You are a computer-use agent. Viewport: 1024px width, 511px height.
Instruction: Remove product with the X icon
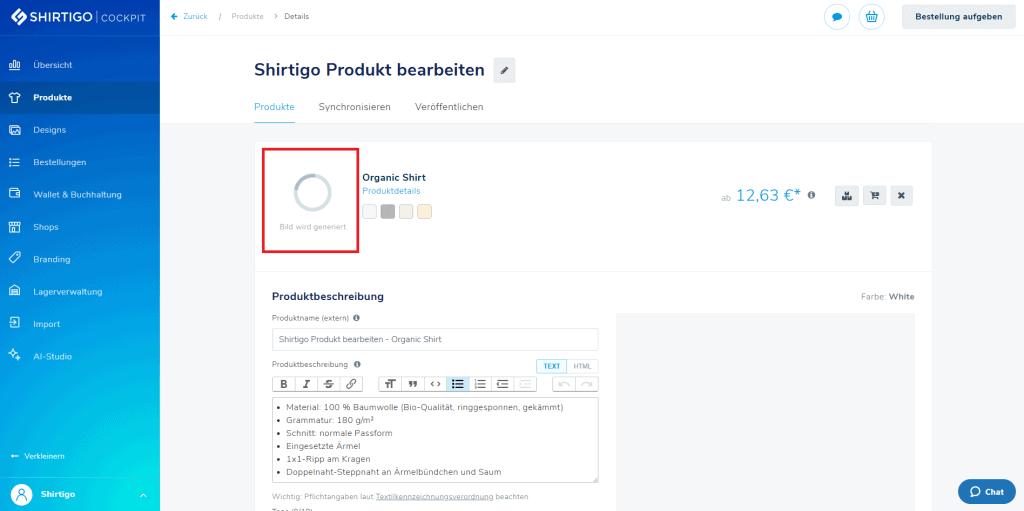pyautogui.click(x=901, y=196)
